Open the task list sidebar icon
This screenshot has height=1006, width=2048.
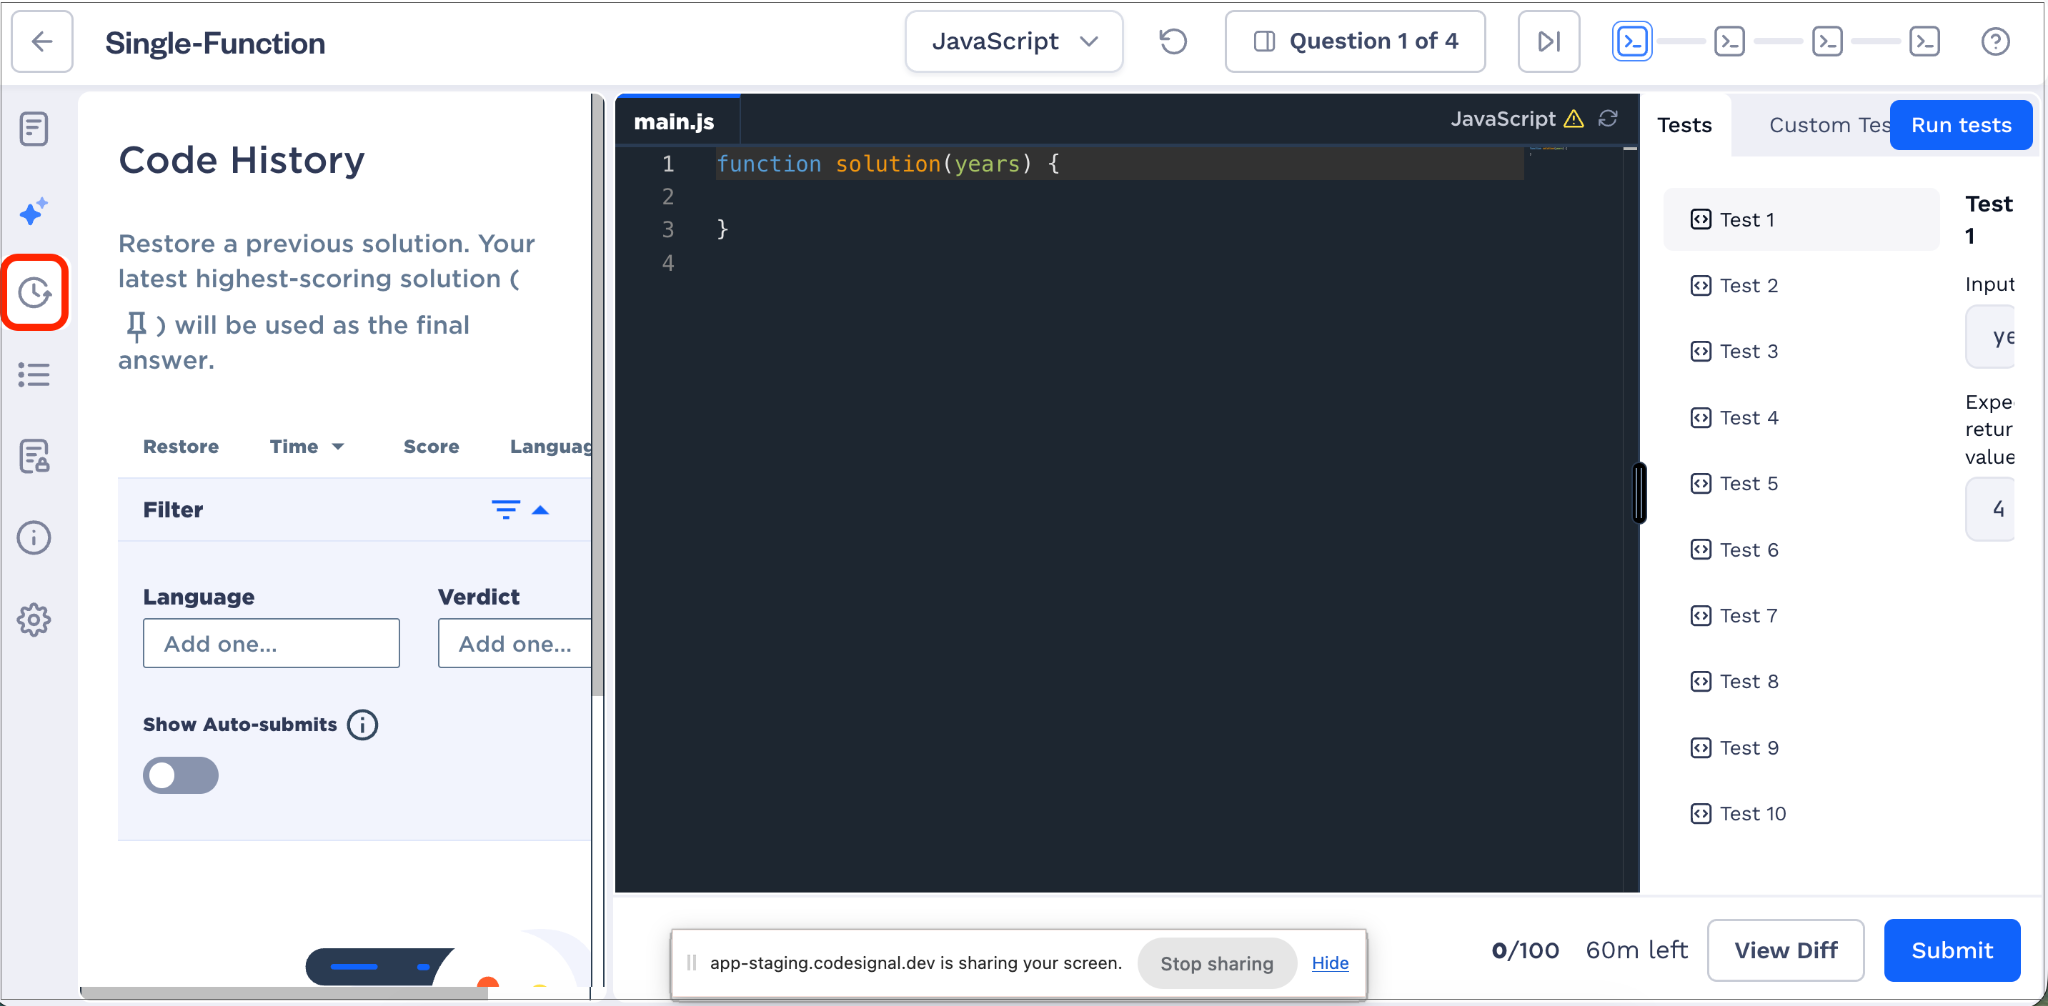[x=34, y=375]
